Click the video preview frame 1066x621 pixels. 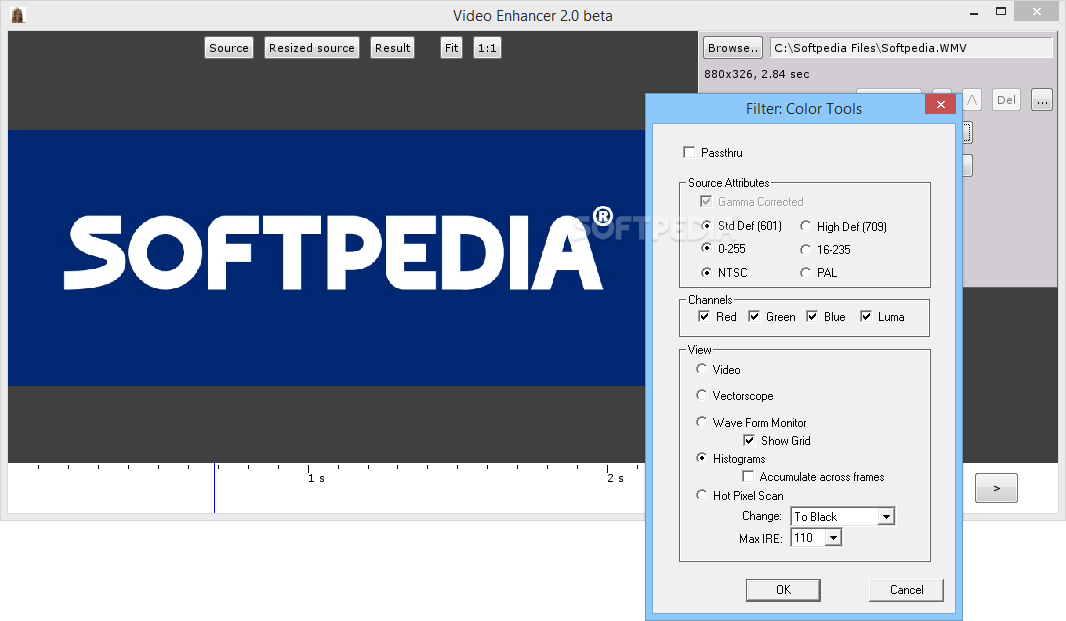[x=326, y=258]
